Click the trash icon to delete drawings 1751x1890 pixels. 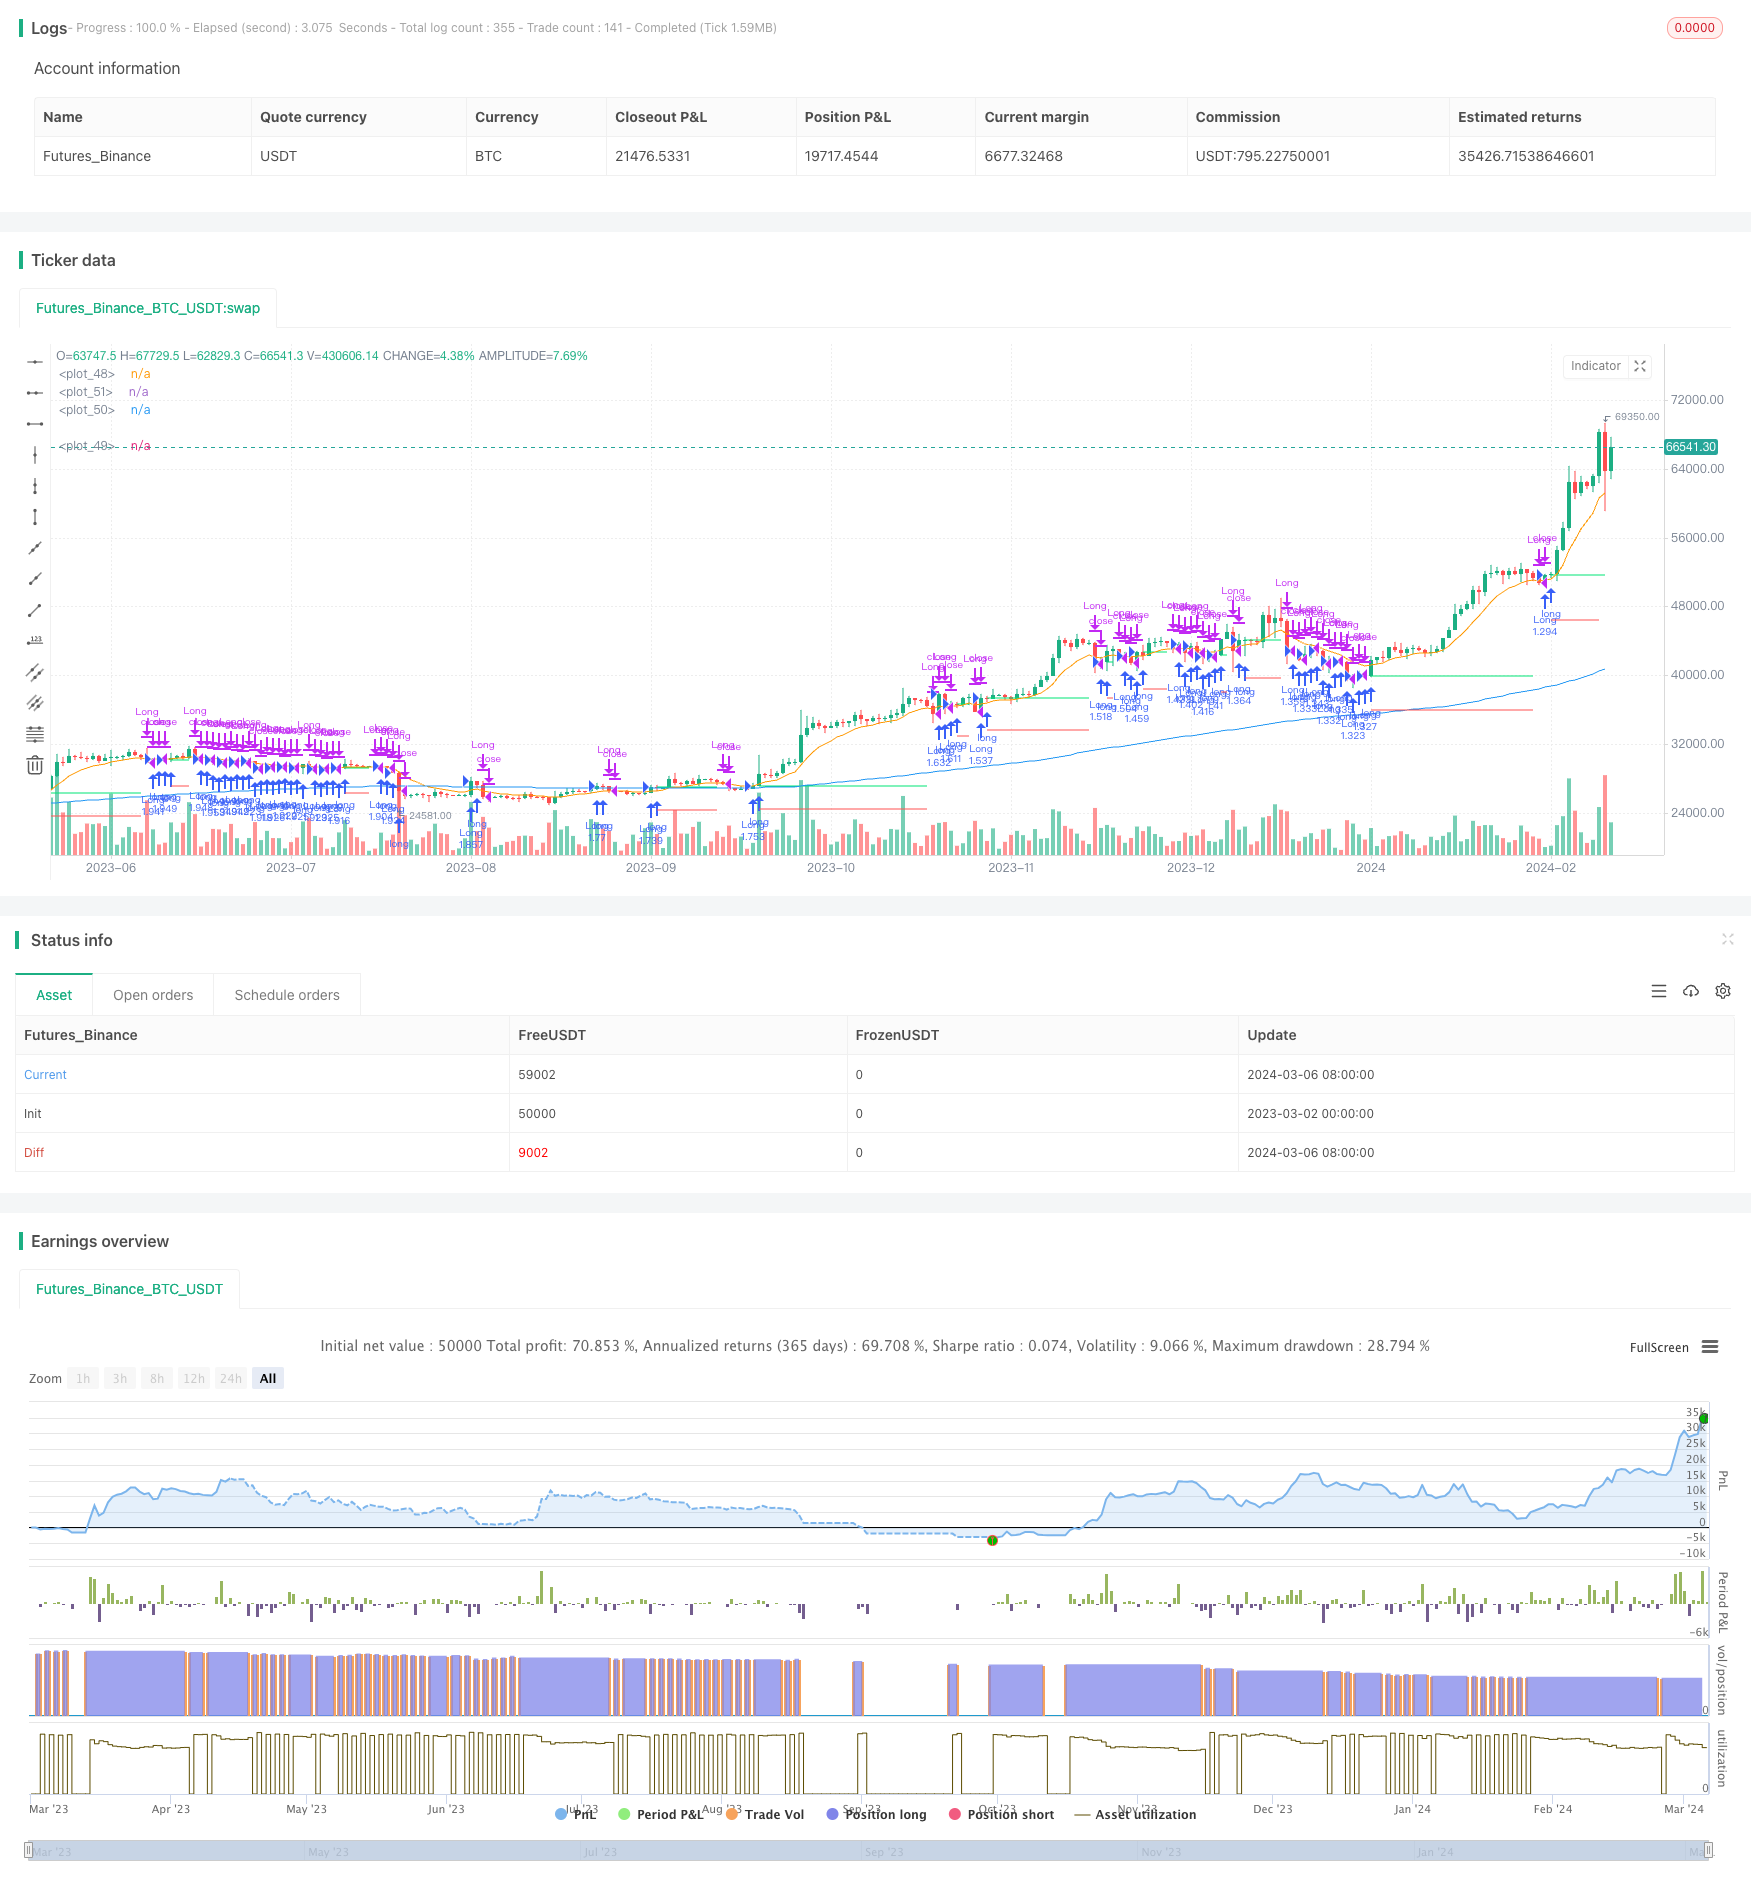coord(35,765)
